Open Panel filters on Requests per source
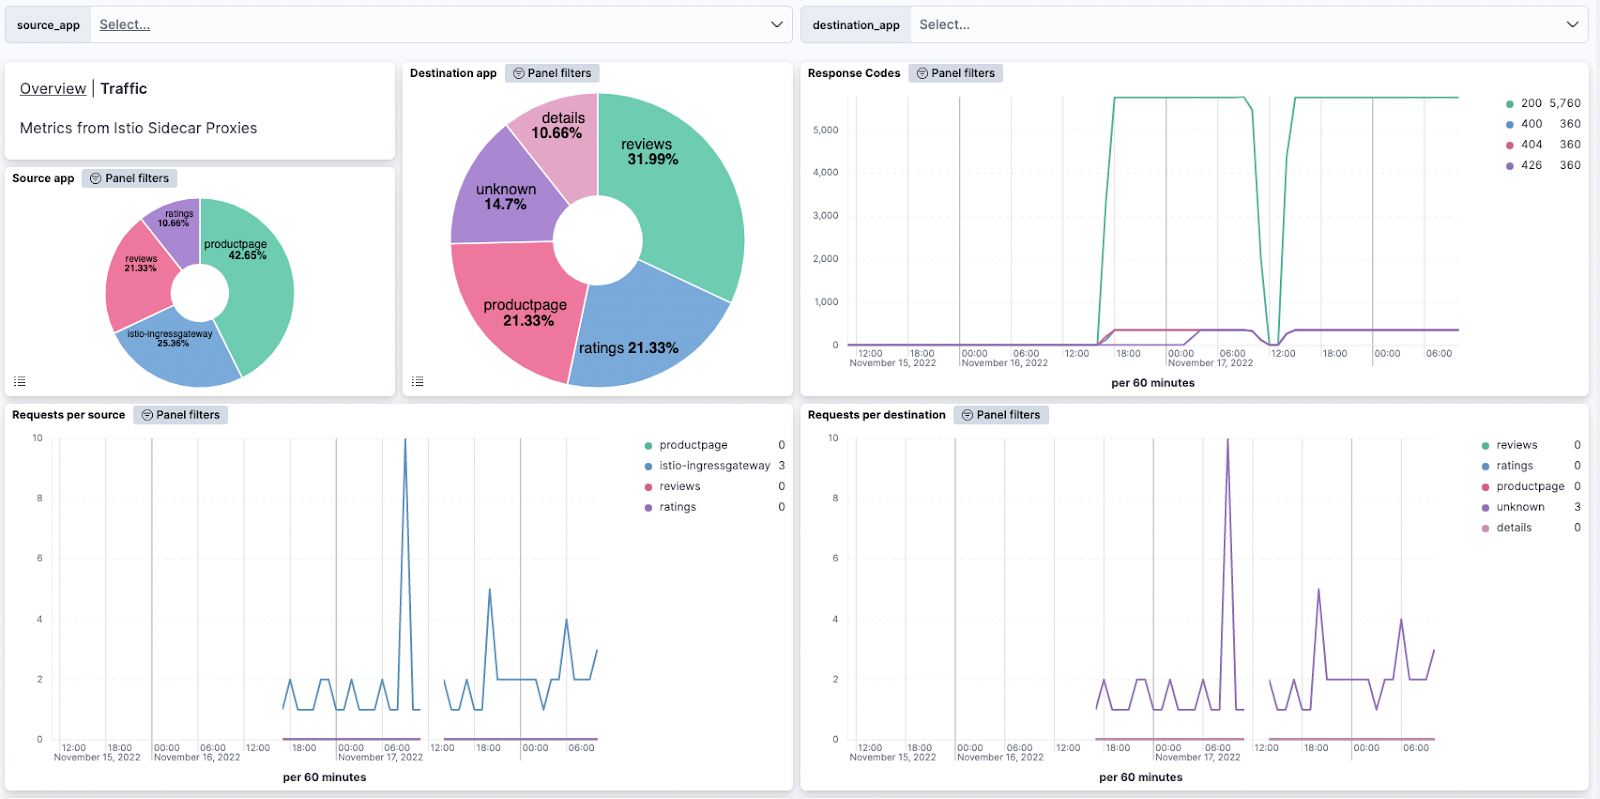Viewport: 1600px width, 799px height. pos(180,416)
